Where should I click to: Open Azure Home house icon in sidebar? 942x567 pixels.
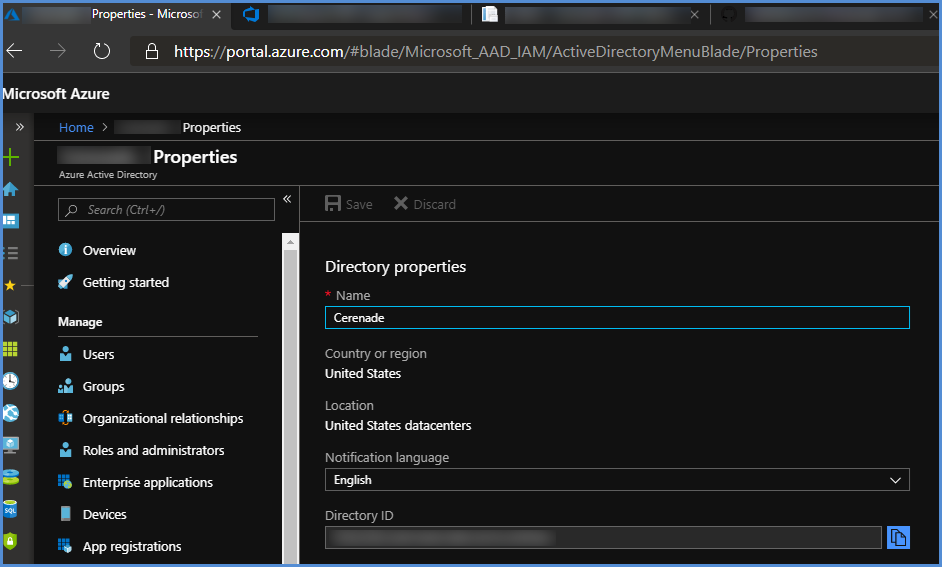(11, 189)
